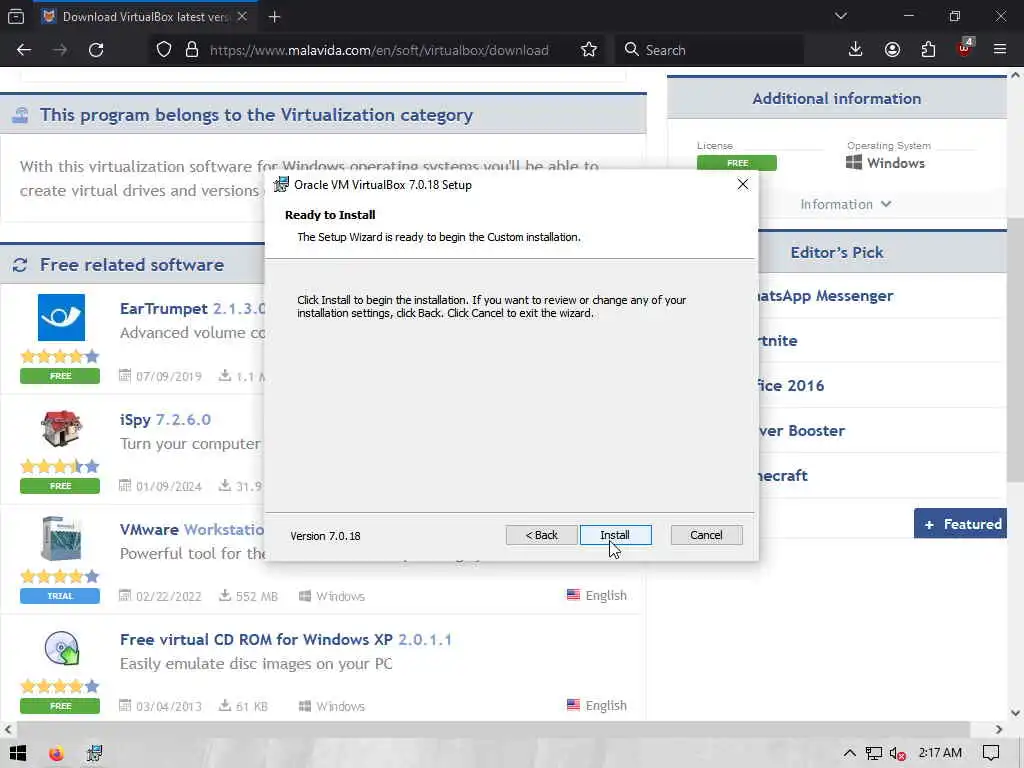Open the Fortnite Editor's Pick entry
This screenshot has height=768, width=1024.
pos(778,341)
